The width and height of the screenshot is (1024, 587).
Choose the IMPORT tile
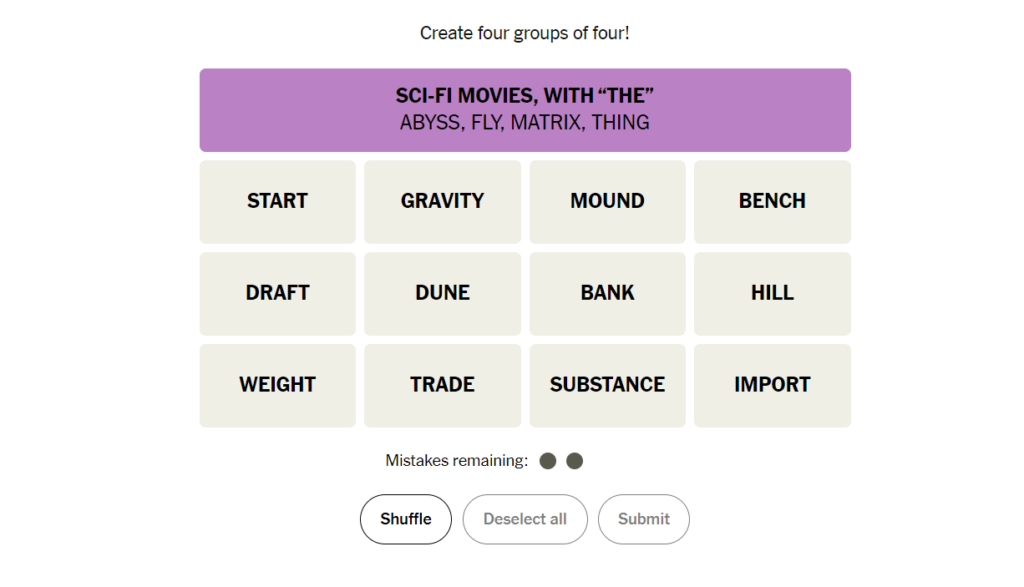click(772, 386)
